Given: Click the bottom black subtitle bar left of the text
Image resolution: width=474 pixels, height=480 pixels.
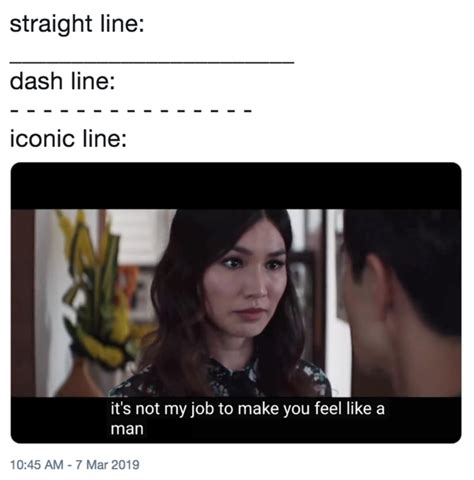Looking at the screenshot, I should (60, 420).
